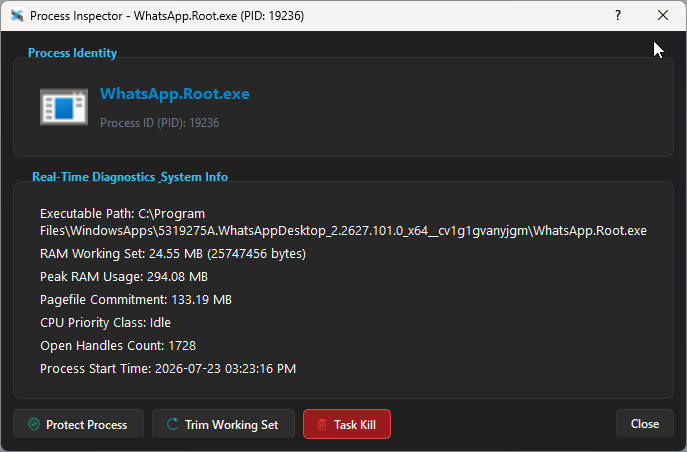Click the Executable Path text line
This screenshot has height=452, width=687.
tap(343, 222)
